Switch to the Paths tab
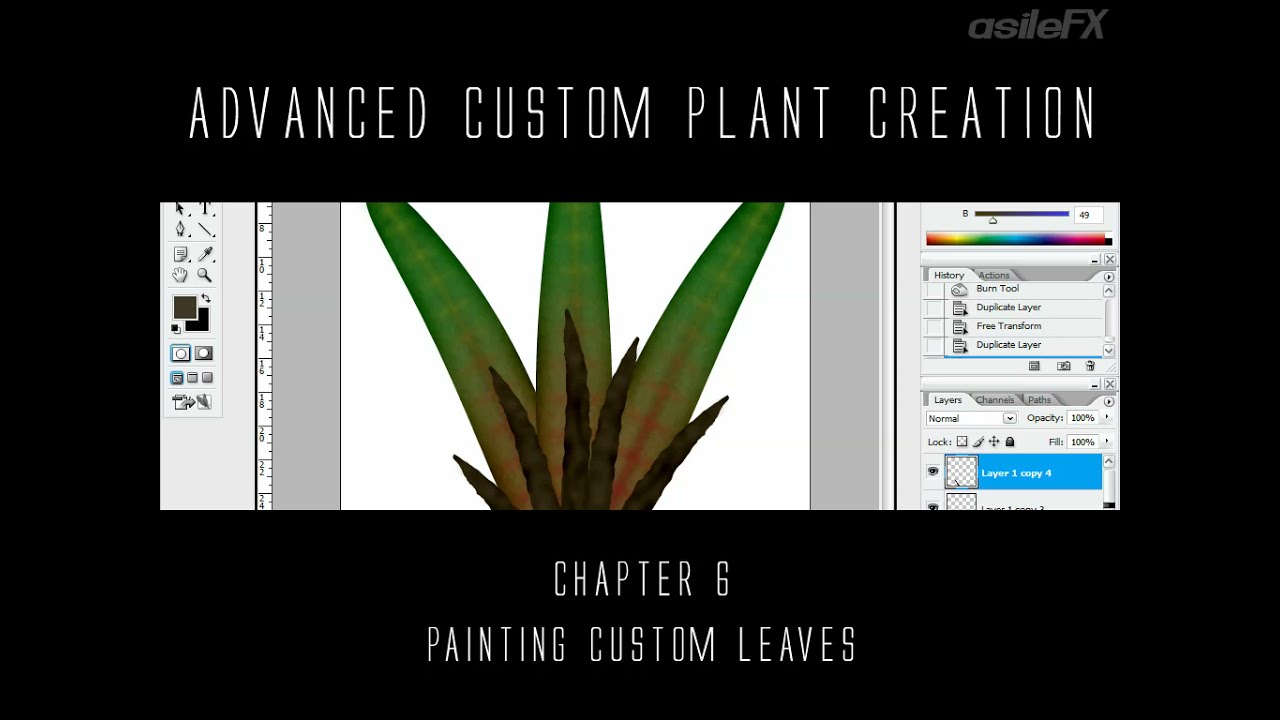Image resolution: width=1280 pixels, height=720 pixels. coord(1039,400)
